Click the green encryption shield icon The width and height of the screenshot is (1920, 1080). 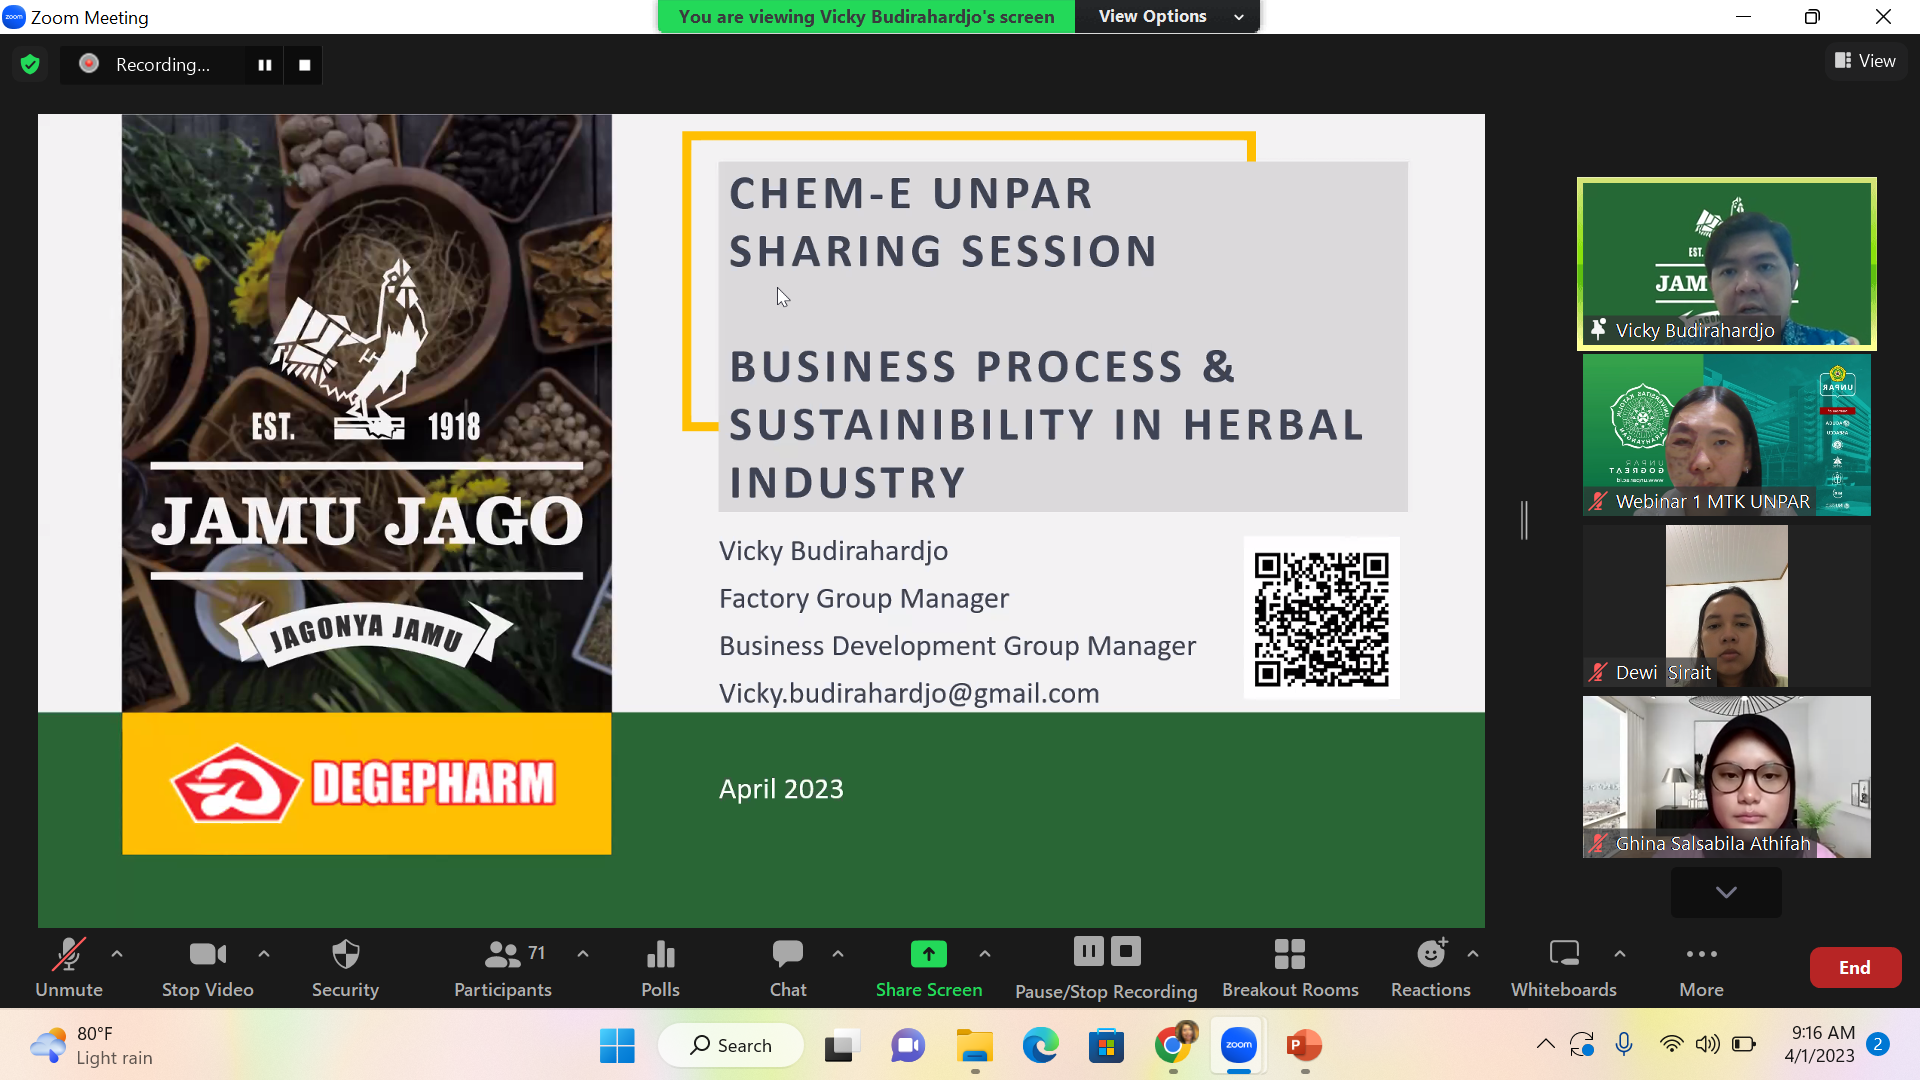(x=30, y=65)
